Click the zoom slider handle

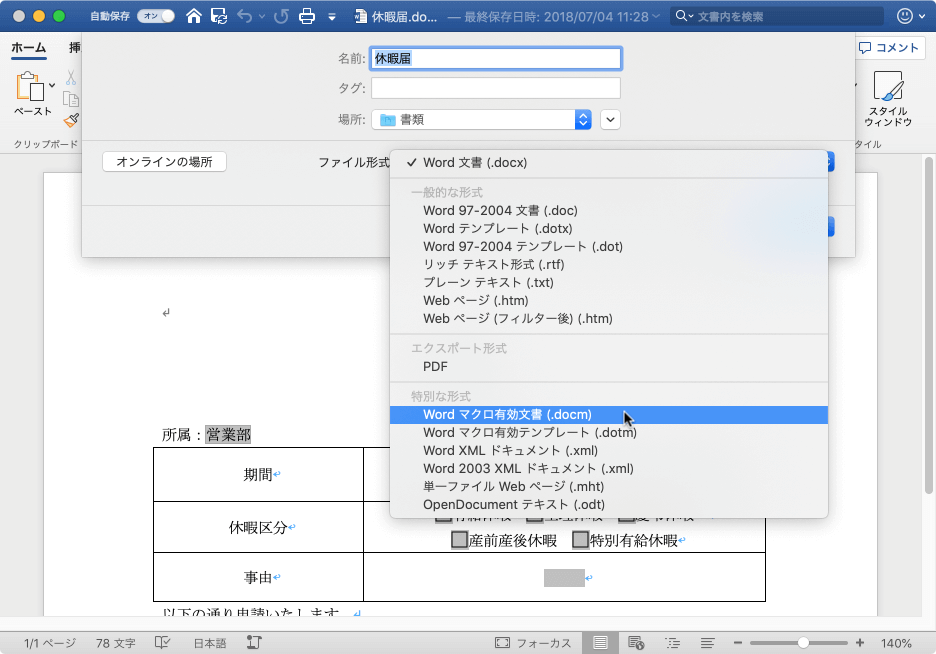click(803, 643)
